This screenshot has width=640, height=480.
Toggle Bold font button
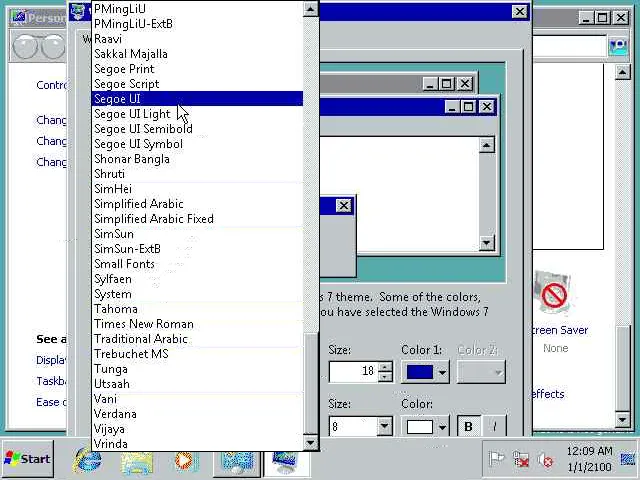pyautogui.click(x=469, y=427)
